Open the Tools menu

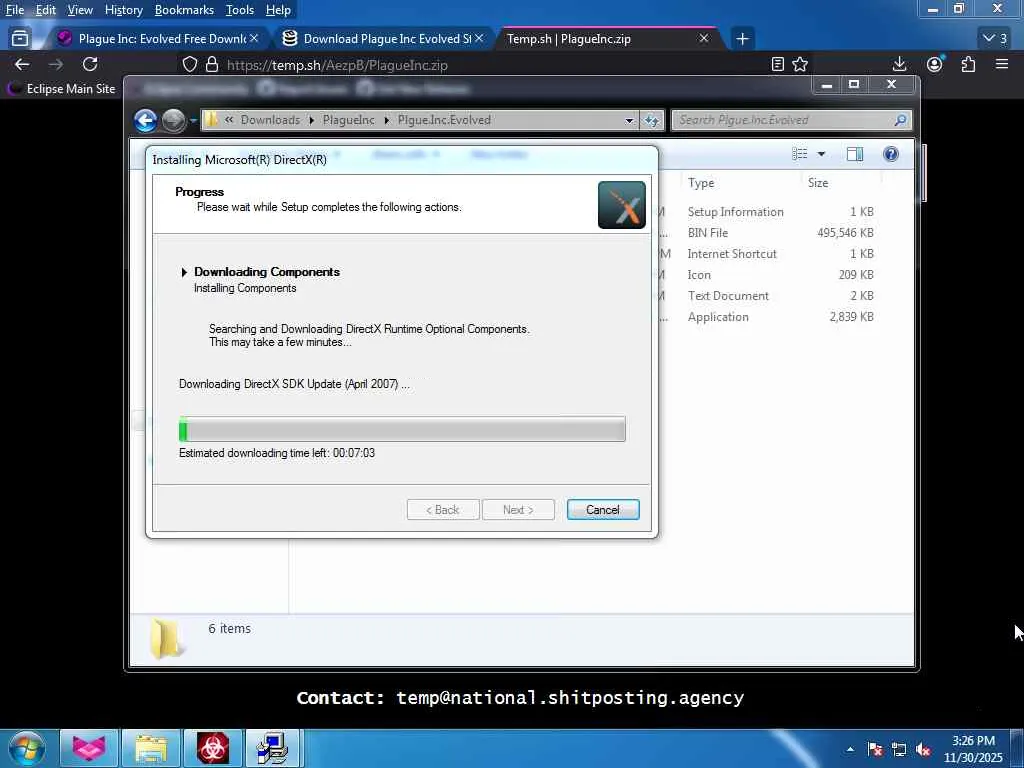240,10
